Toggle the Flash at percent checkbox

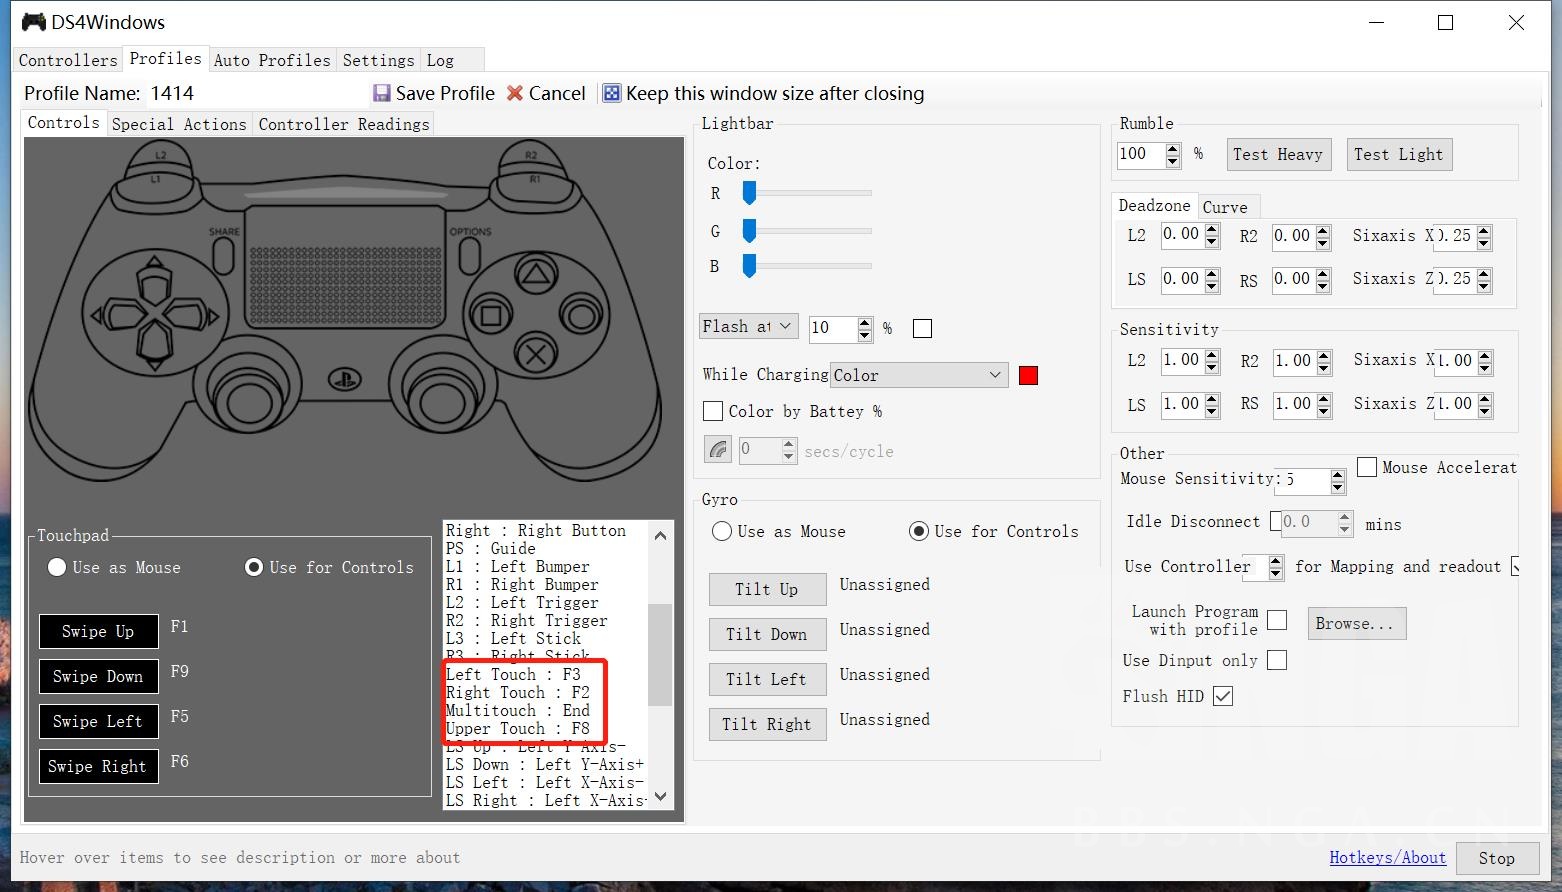click(x=922, y=328)
